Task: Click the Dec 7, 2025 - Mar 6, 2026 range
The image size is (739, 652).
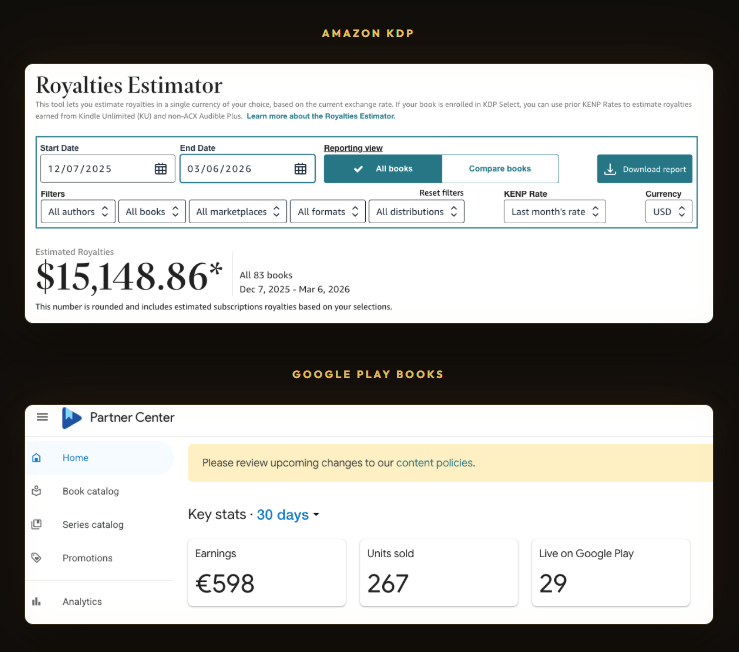Action: point(295,289)
